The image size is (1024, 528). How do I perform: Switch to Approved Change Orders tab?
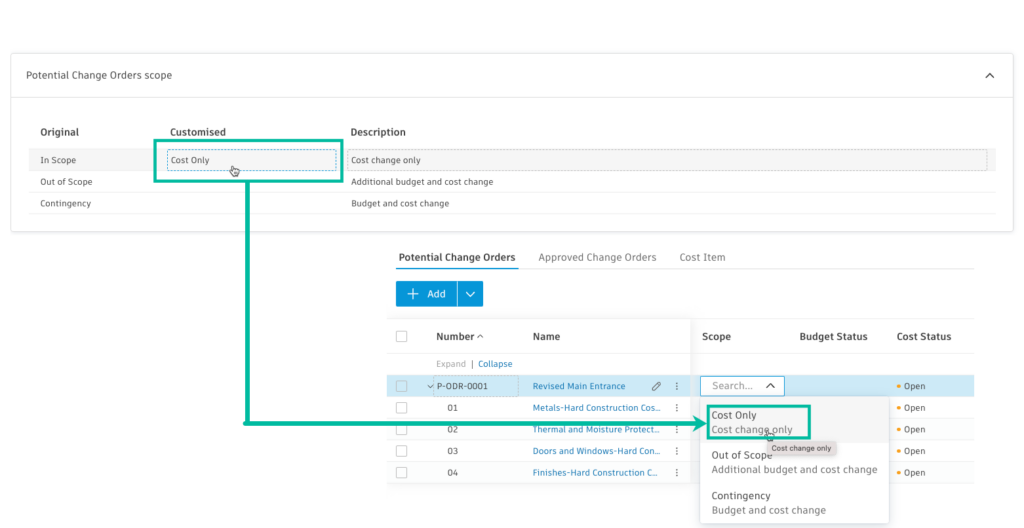coord(597,257)
